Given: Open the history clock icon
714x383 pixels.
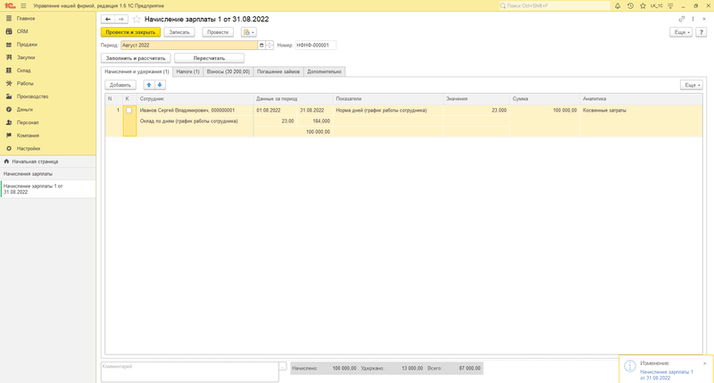Looking at the screenshot, I should [630, 6].
